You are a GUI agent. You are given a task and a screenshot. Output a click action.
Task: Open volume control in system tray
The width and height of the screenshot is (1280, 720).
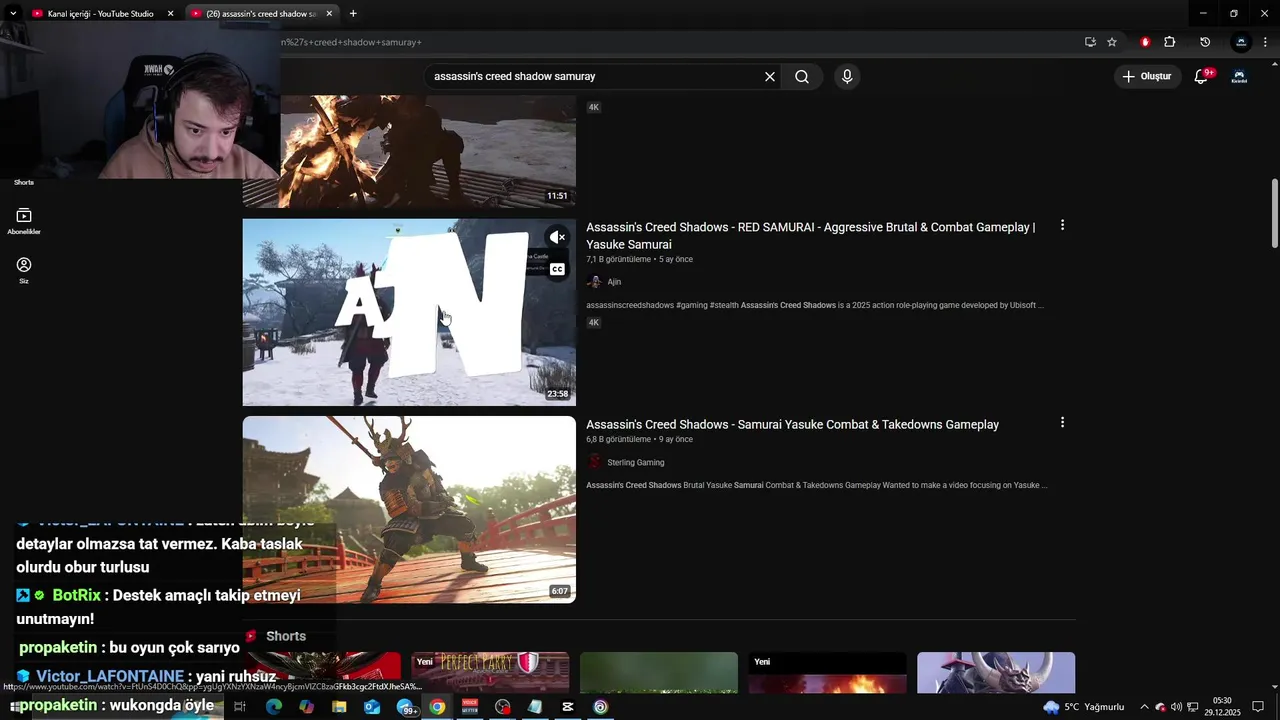point(1176,707)
